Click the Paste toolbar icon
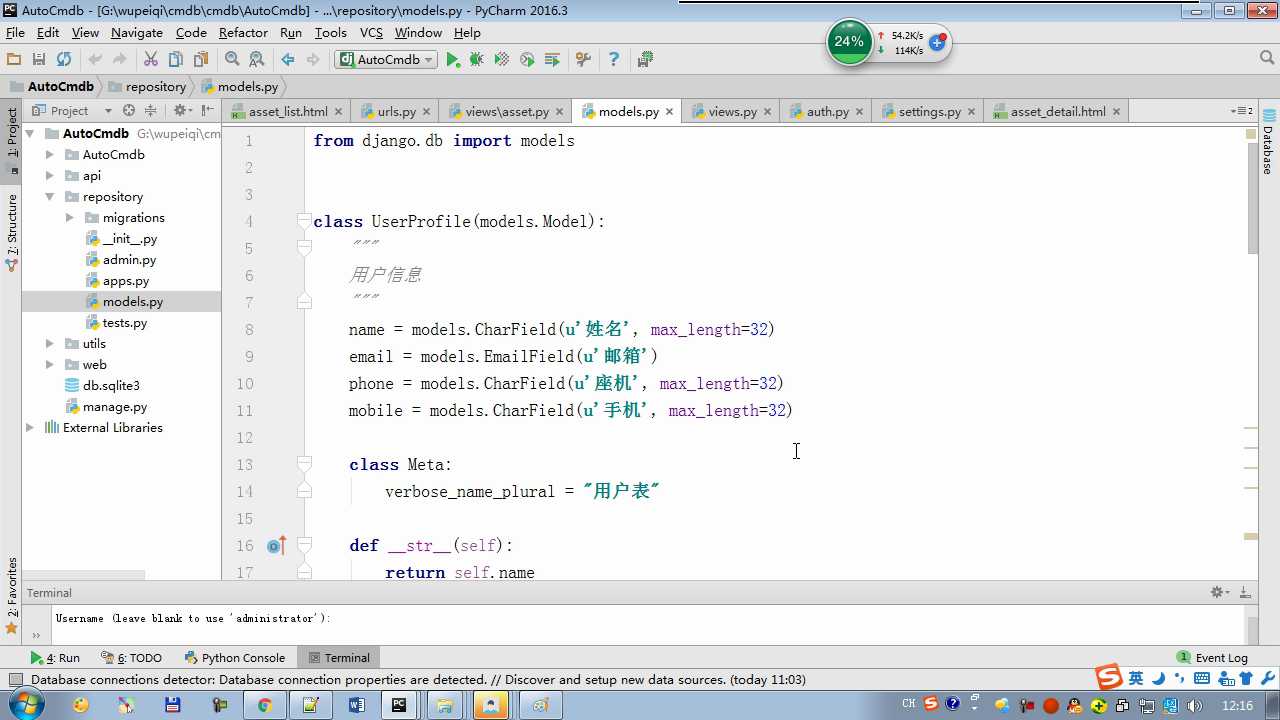Viewport: 1280px width, 720px height. 201,60
